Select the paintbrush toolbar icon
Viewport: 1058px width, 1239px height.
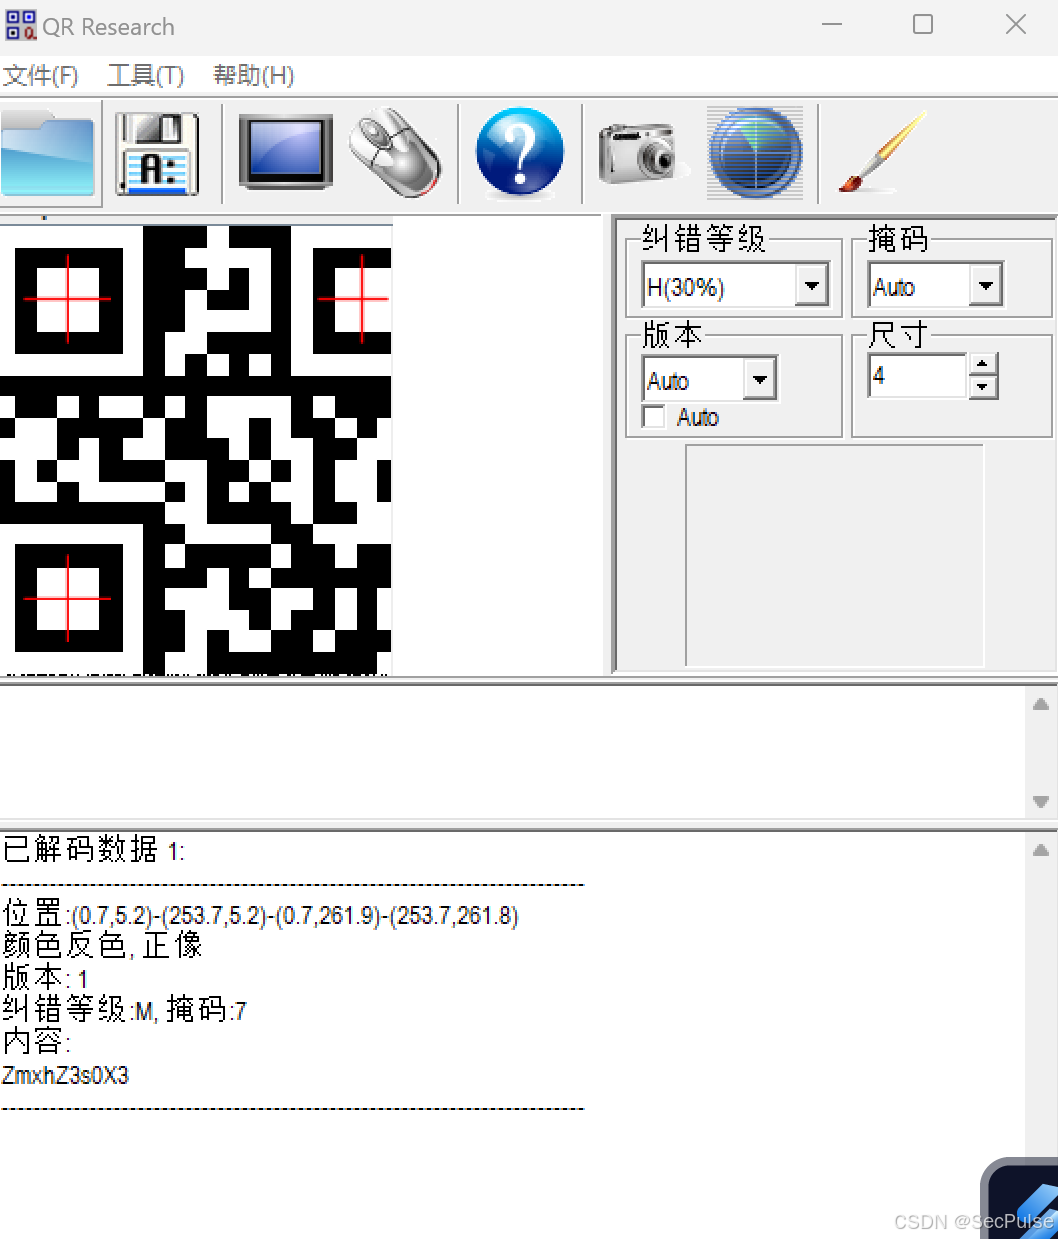[x=881, y=152]
